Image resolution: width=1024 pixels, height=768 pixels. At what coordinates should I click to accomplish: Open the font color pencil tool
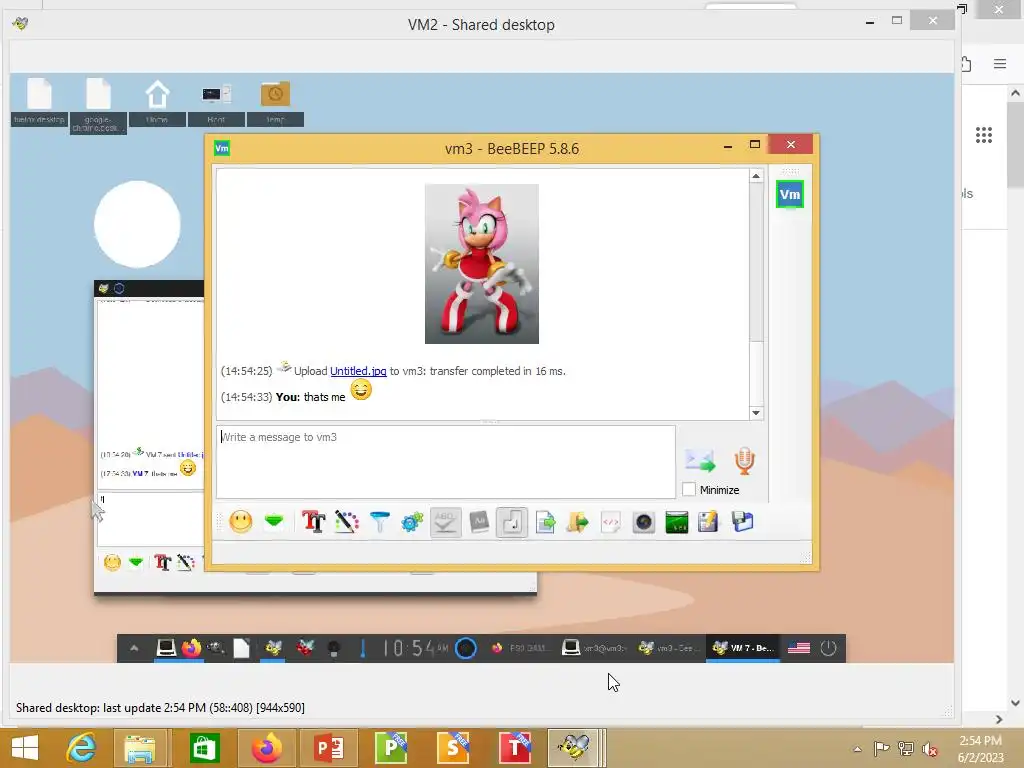pyautogui.click(x=347, y=522)
